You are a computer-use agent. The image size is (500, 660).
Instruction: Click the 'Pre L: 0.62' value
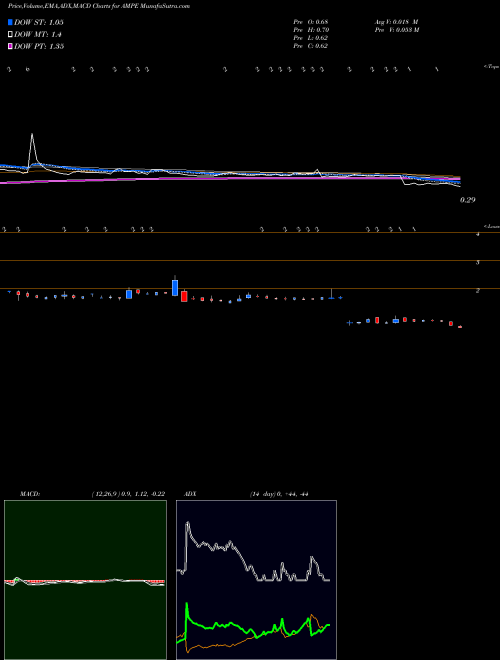311,38
